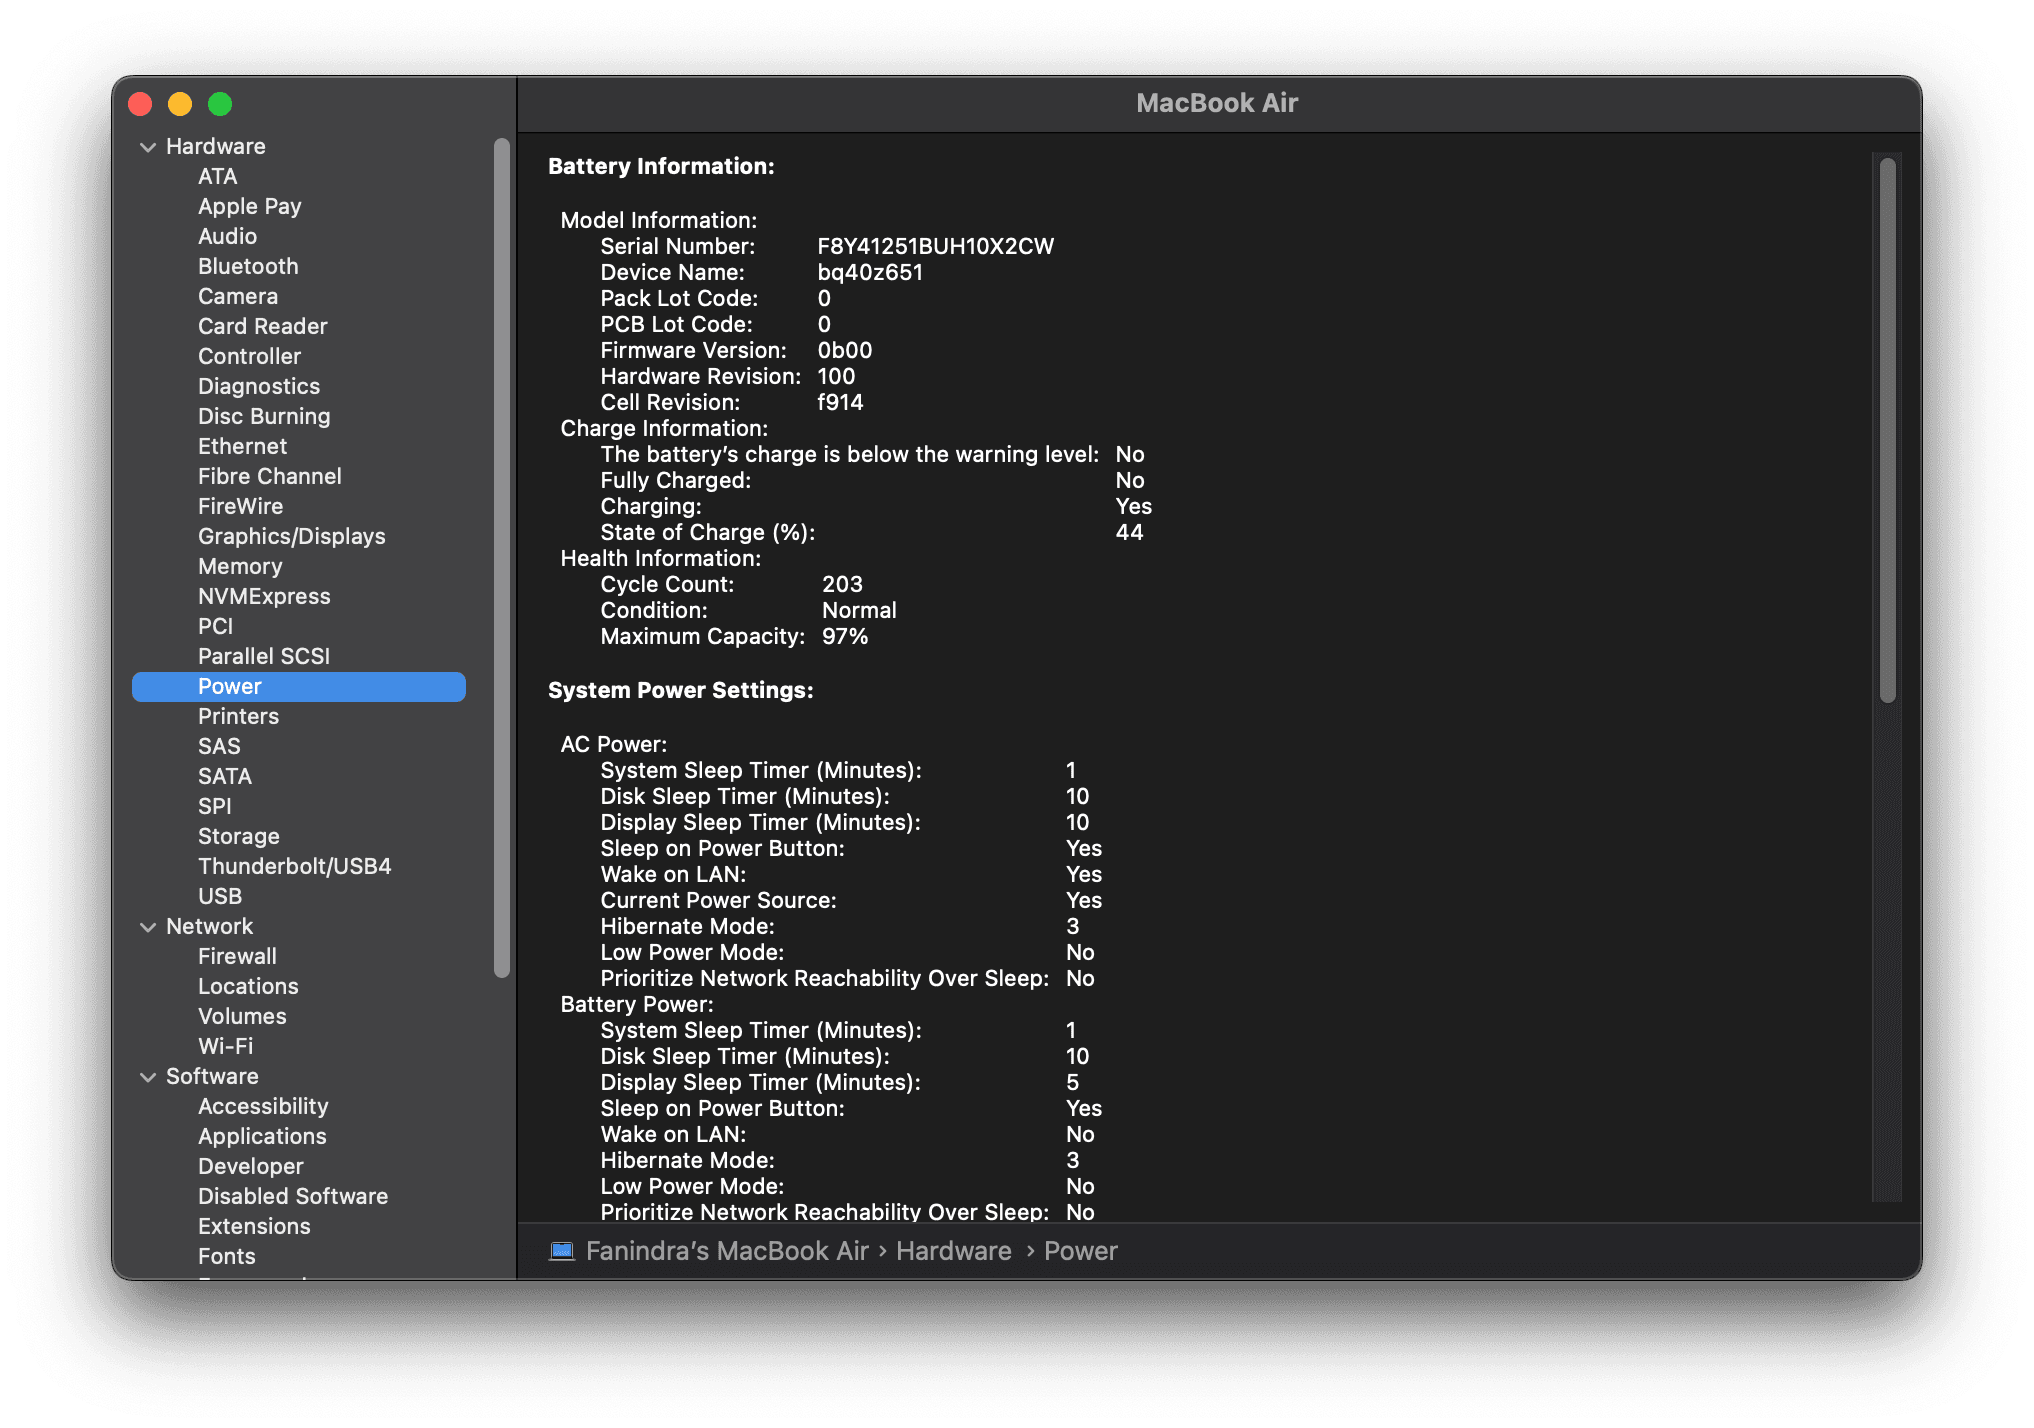Click the System Power Settings heading
The image size is (2034, 1428).
point(680,690)
